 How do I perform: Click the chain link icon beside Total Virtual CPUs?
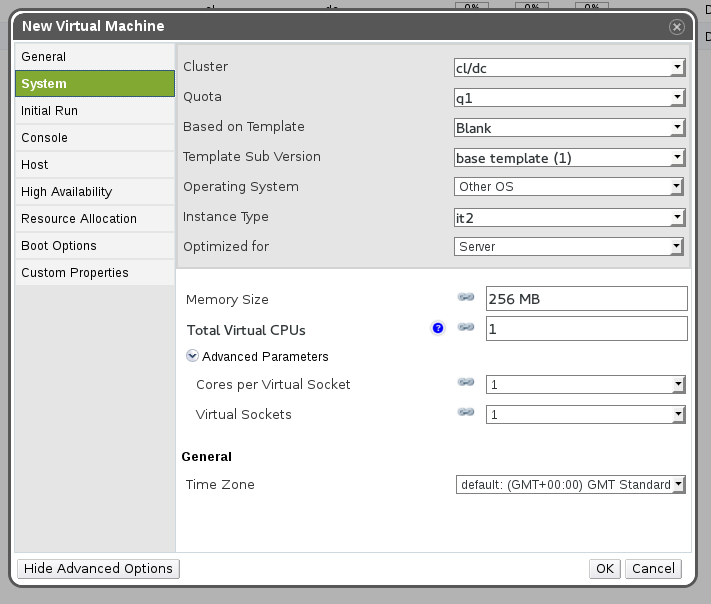click(465, 328)
